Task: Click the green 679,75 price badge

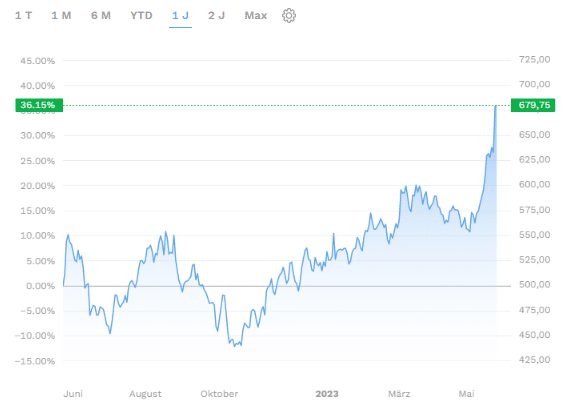Action: click(533, 105)
